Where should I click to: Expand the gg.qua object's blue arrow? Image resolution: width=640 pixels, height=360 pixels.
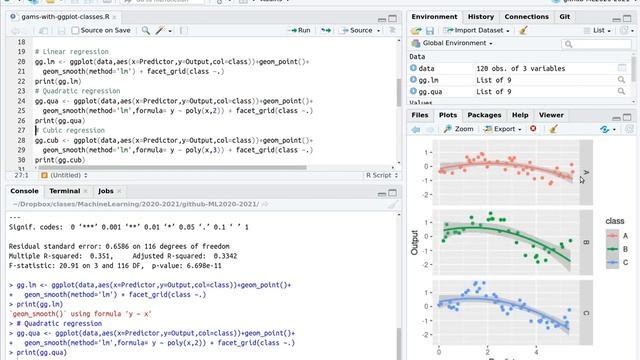413,91
